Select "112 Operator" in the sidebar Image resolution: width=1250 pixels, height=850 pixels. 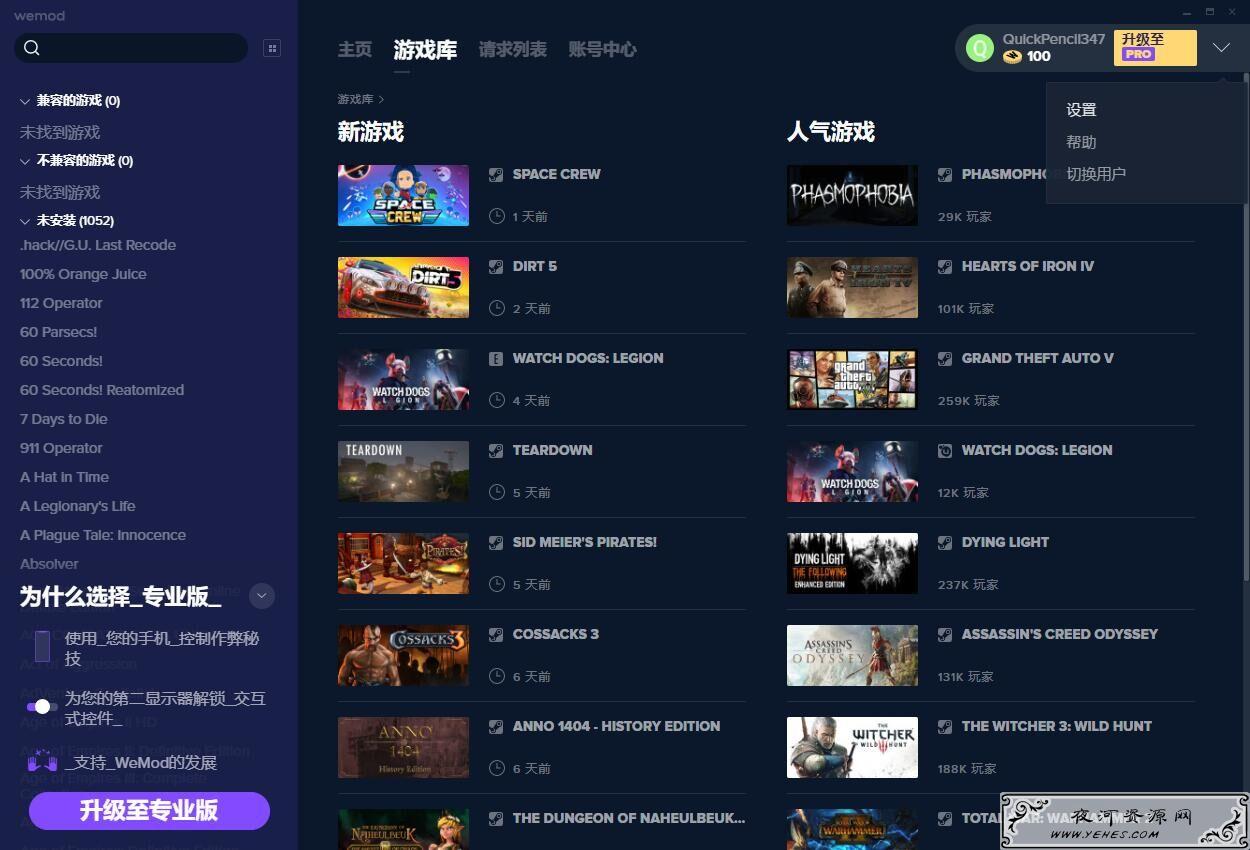tap(61, 303)
